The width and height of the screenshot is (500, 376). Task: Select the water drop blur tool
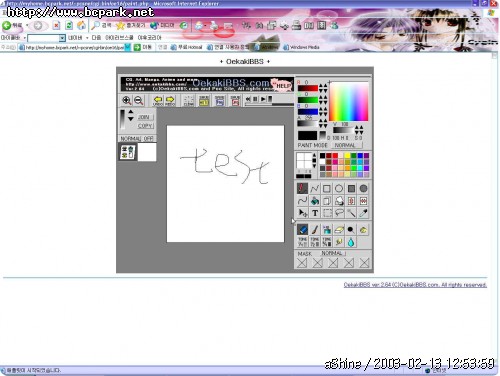click(x=351, y=242)
